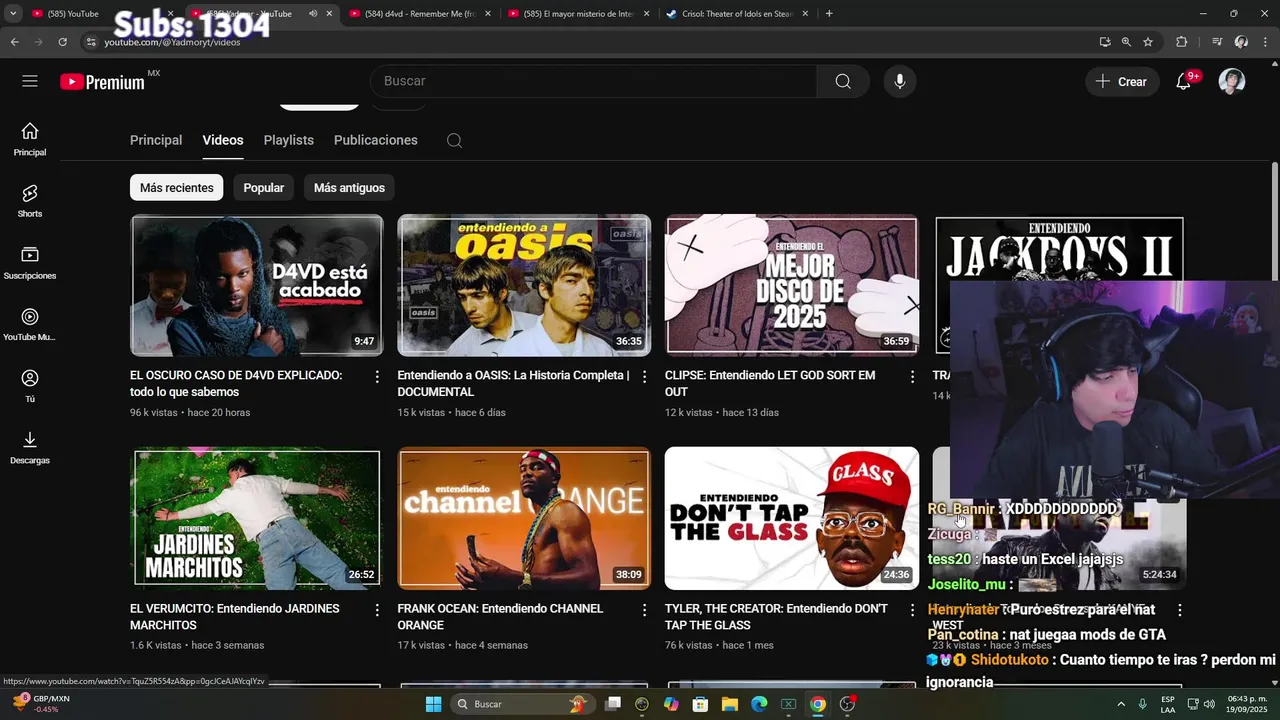
Task: Open Principal in the left sidebar
Action: click(x=30, y=139)
